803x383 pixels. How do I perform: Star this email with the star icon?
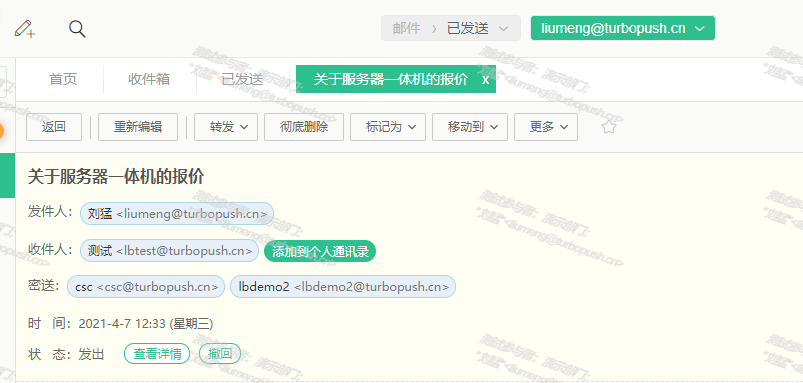[x=608, y=127]
